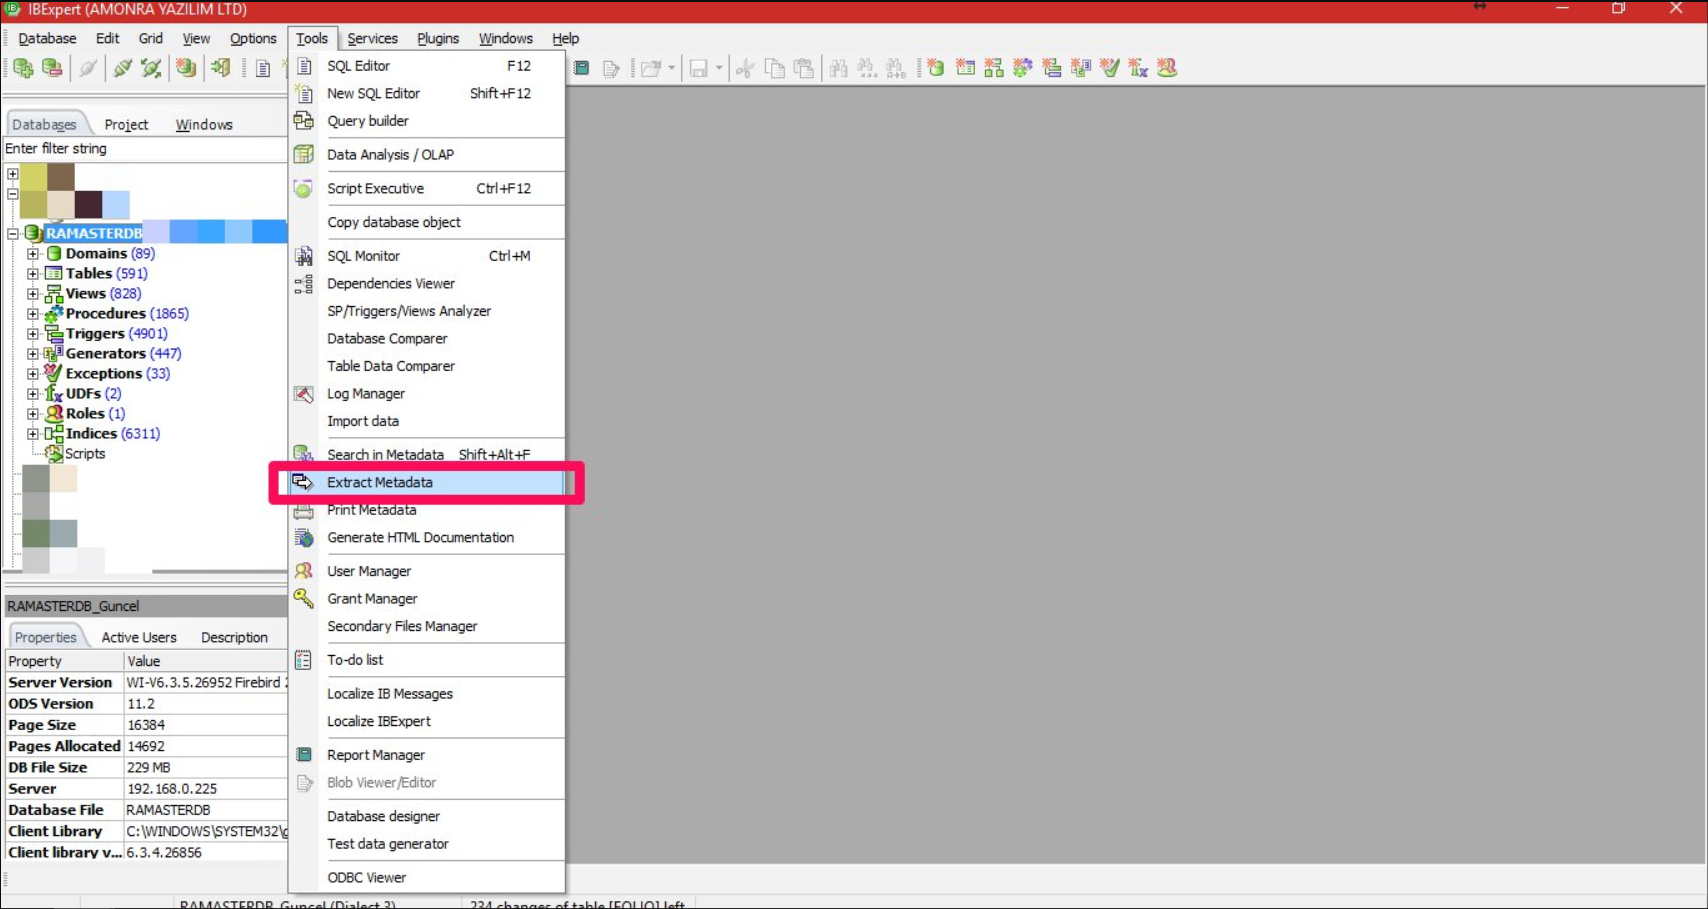Collapse the RAMASTERDB database node
This screenshot has height=909, width=1708.
[13, 234]
